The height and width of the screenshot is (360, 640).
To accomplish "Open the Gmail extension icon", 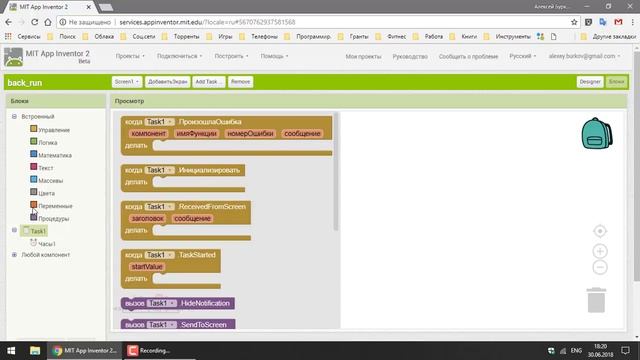I will (x=618, y=22).
